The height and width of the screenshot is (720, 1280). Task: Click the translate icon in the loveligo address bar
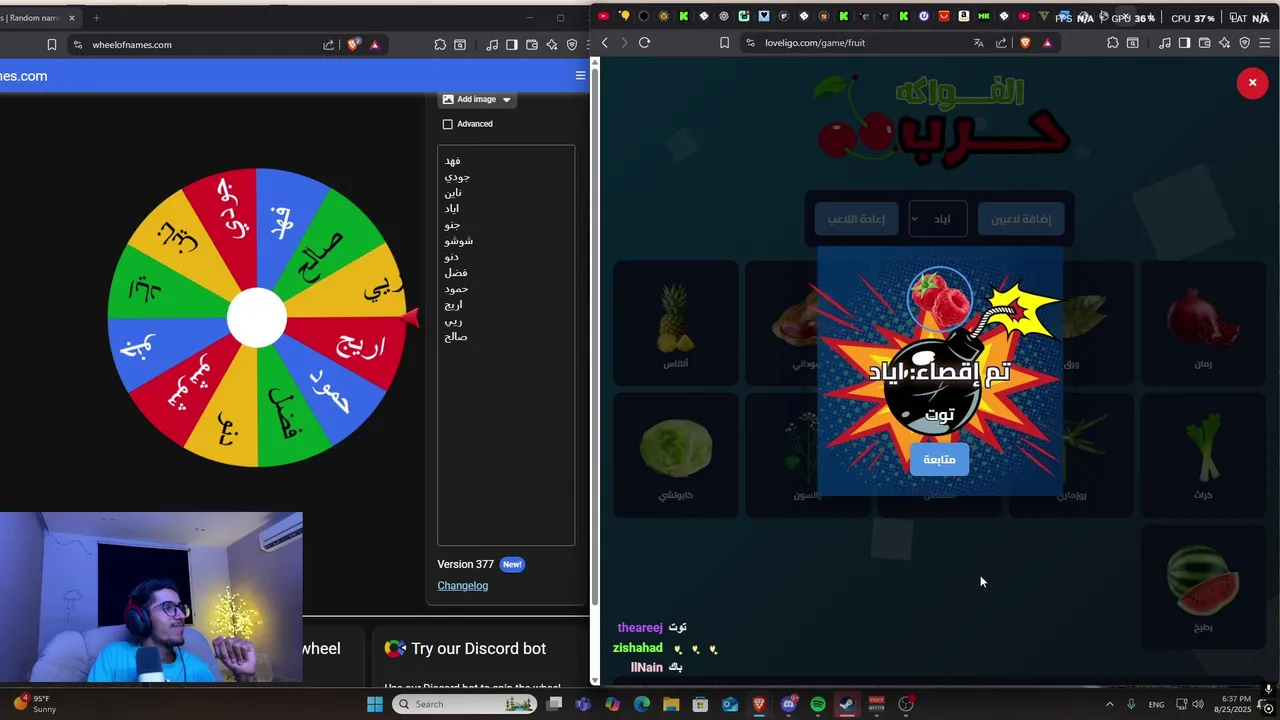coord(978,43)
